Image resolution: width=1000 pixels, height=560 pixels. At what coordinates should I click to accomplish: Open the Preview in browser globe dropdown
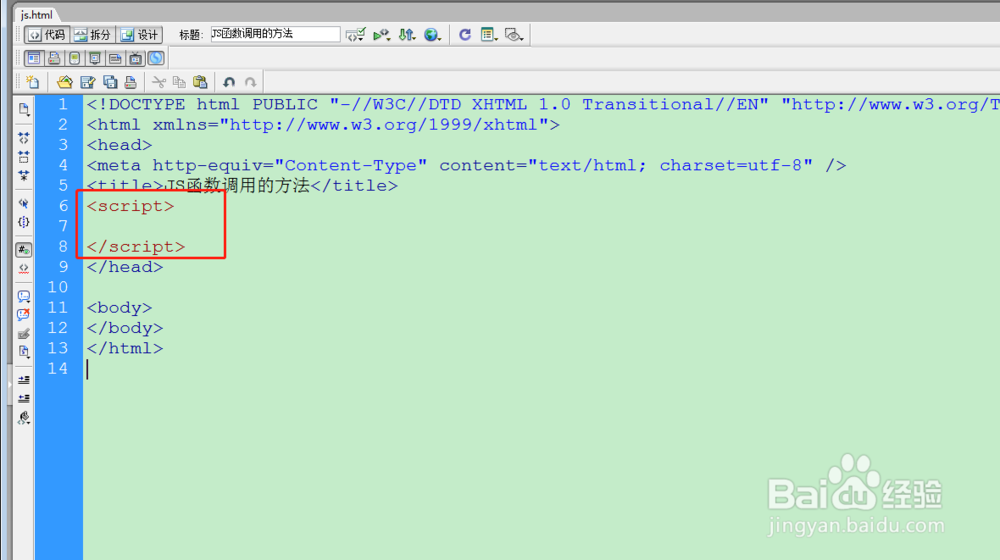[x=432, y=34]
